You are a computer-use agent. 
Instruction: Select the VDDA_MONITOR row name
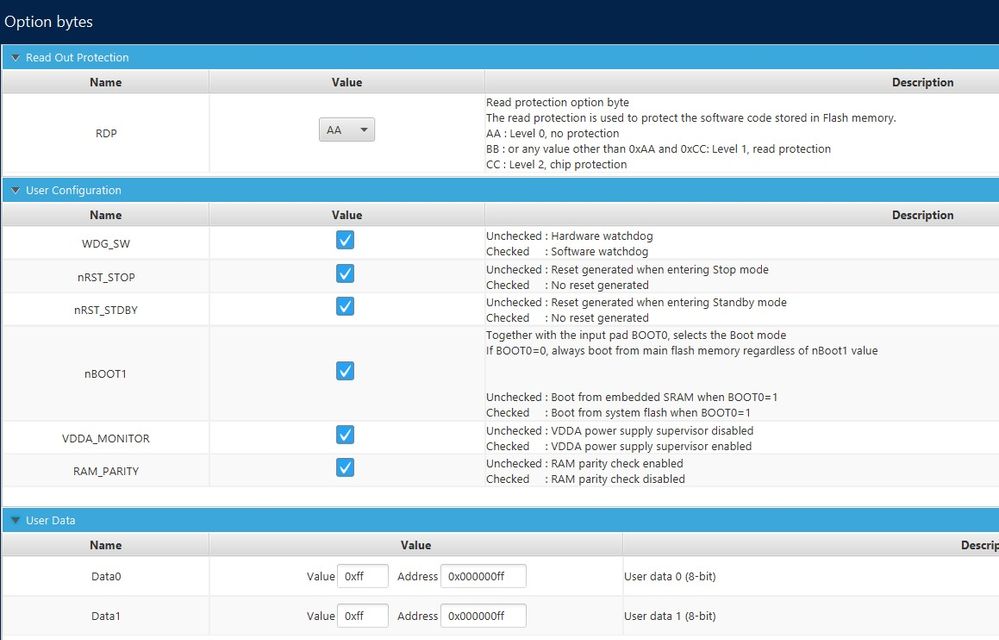[x=106, y=439]
